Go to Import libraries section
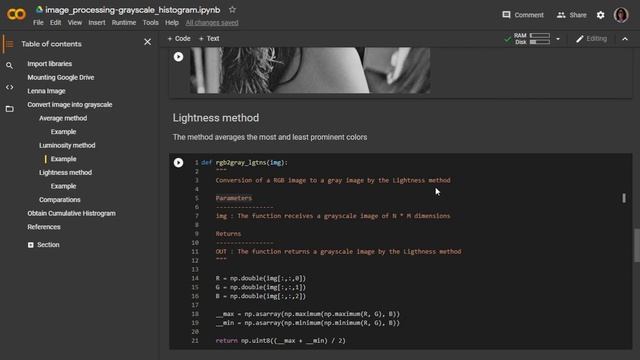The width and height of the screenshot is (640, 360). tap(49, 64)
